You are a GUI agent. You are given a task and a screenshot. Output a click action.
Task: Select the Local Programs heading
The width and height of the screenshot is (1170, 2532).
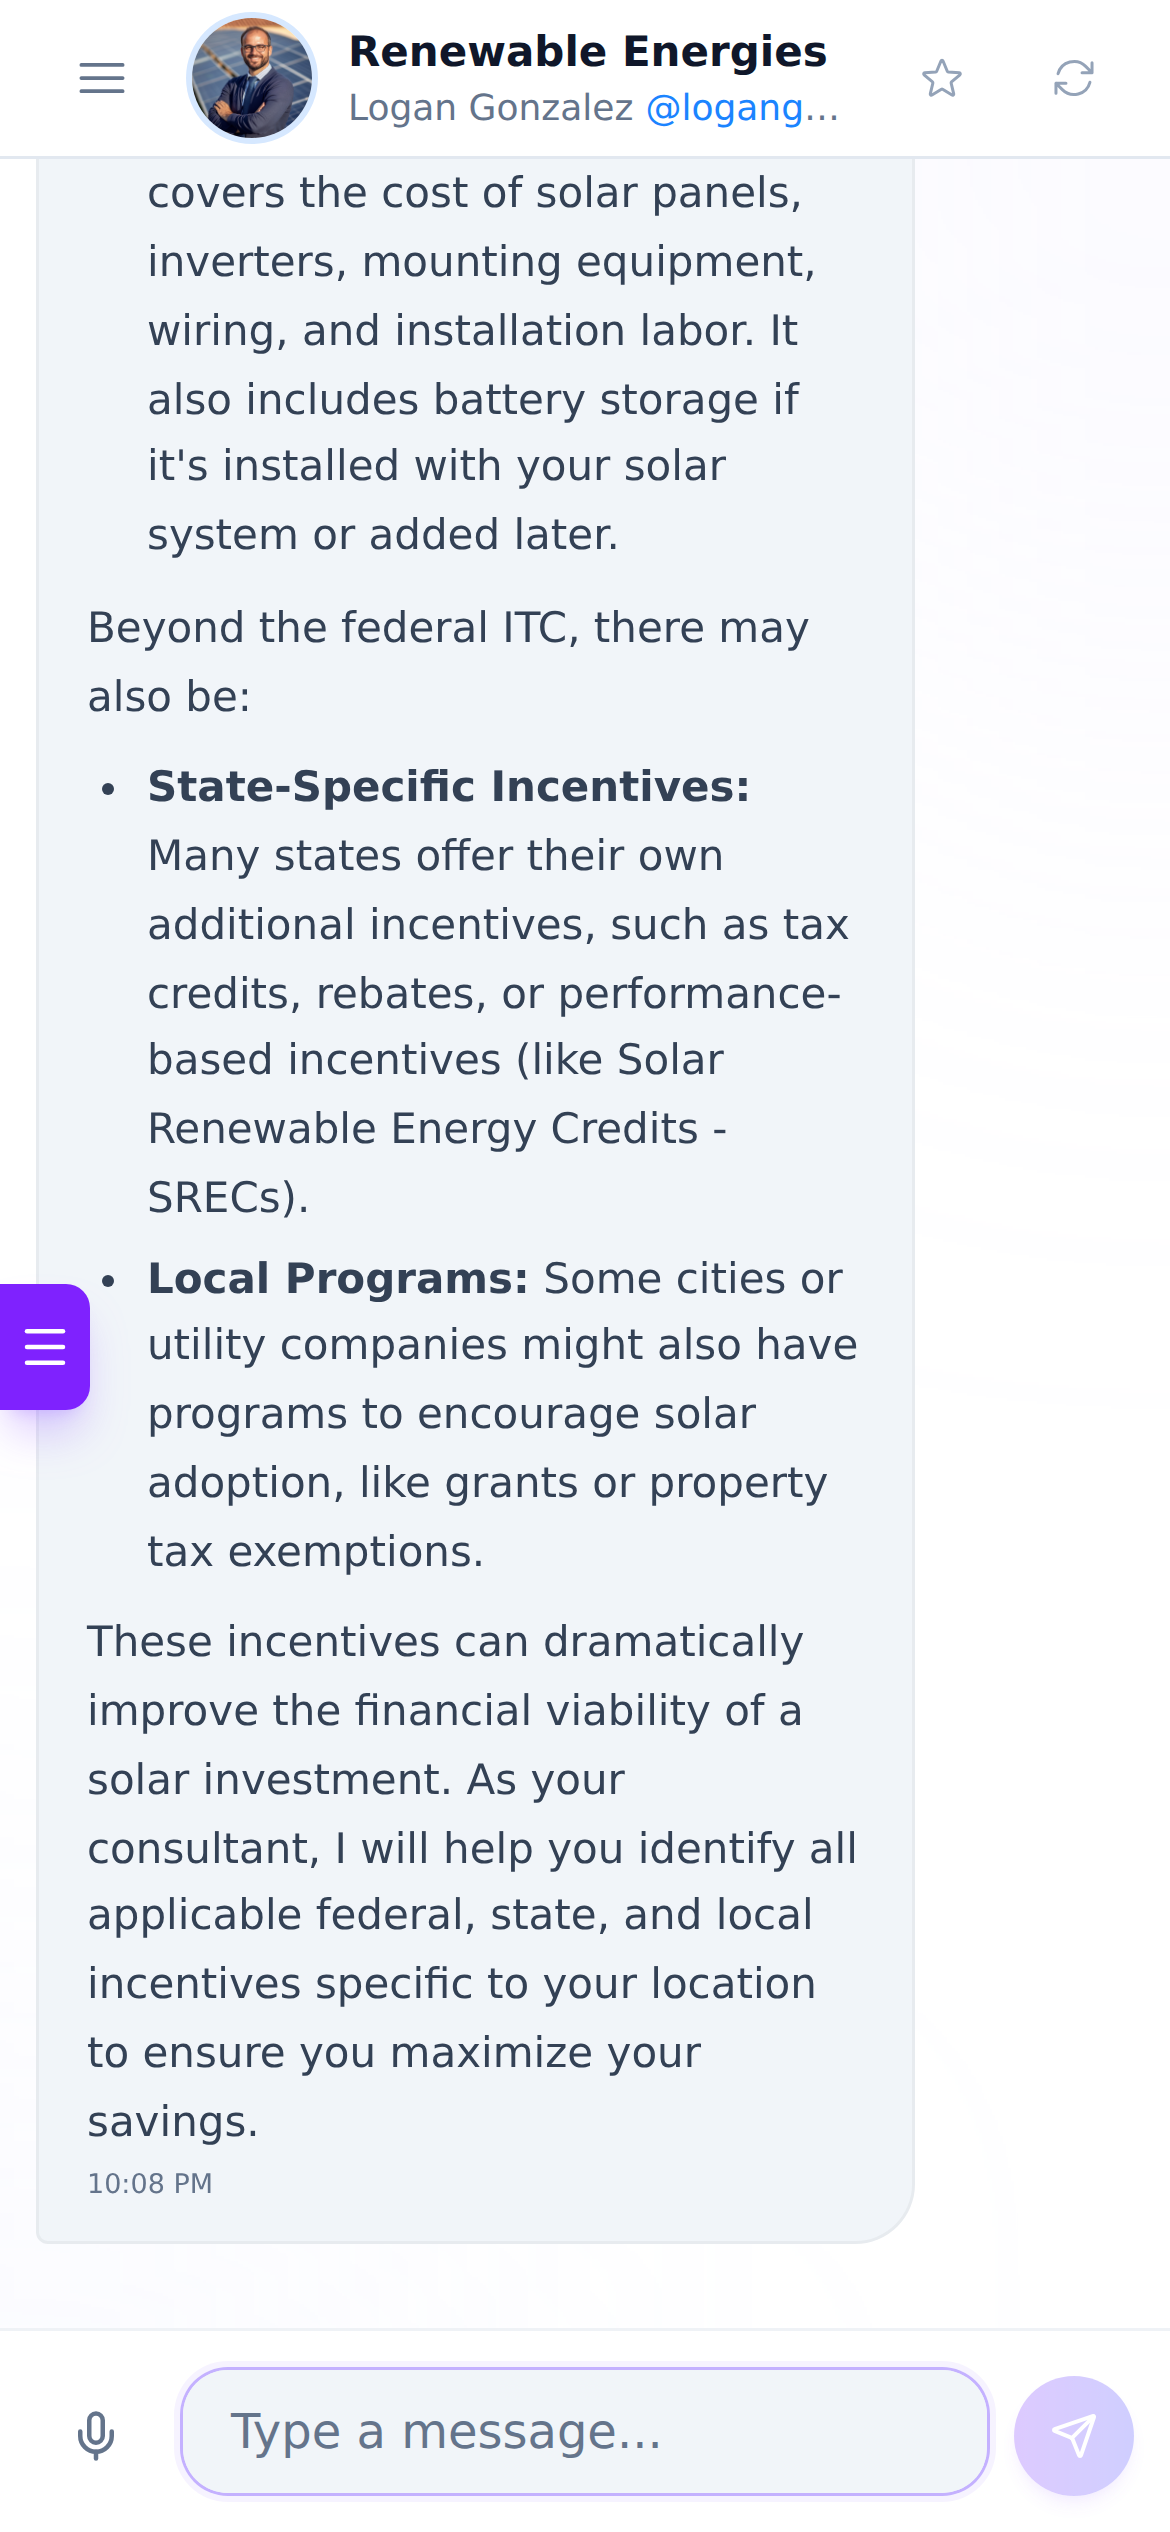[x=338, y=1279]
